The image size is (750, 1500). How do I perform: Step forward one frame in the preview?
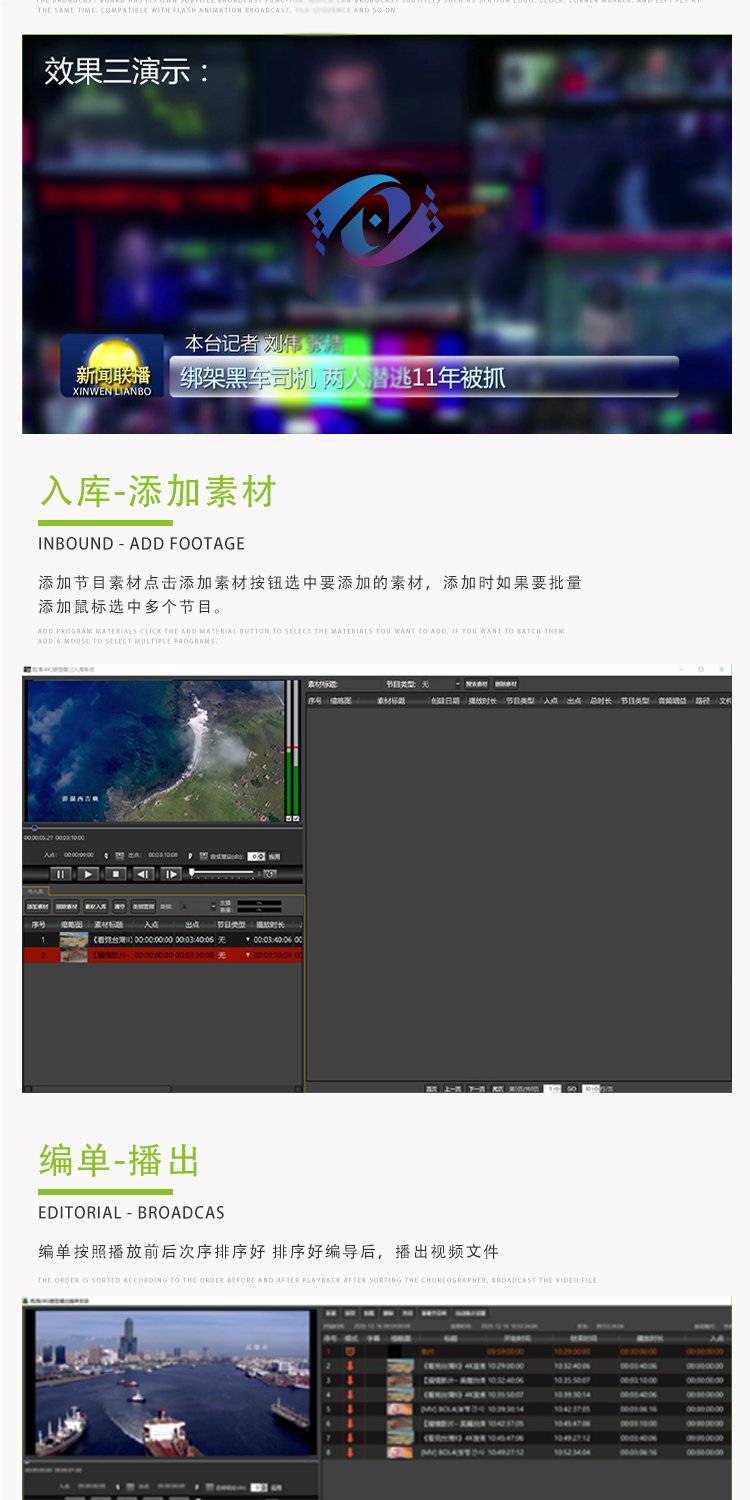[x=171, y=874]
